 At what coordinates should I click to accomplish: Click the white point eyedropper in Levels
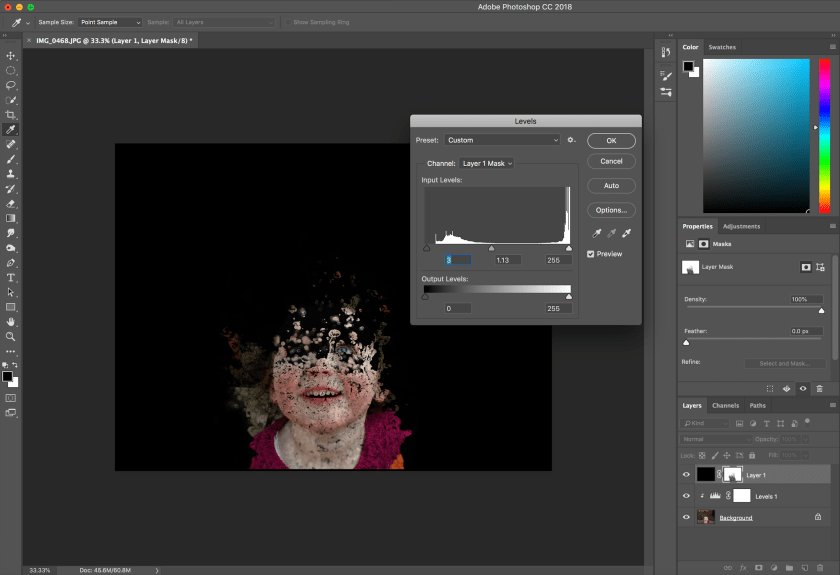[626, 233]
